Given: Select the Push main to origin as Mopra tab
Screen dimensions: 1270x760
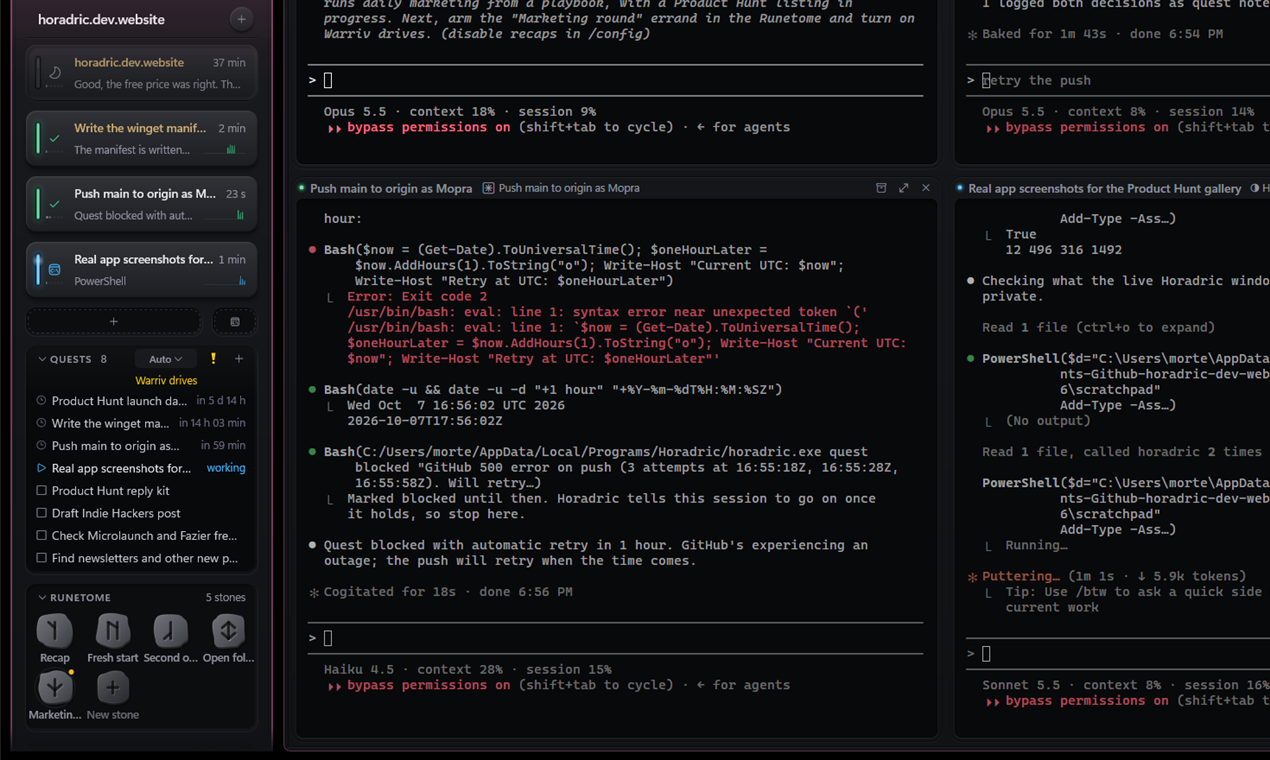Looking at the screenshot, I should coord(390,188).
